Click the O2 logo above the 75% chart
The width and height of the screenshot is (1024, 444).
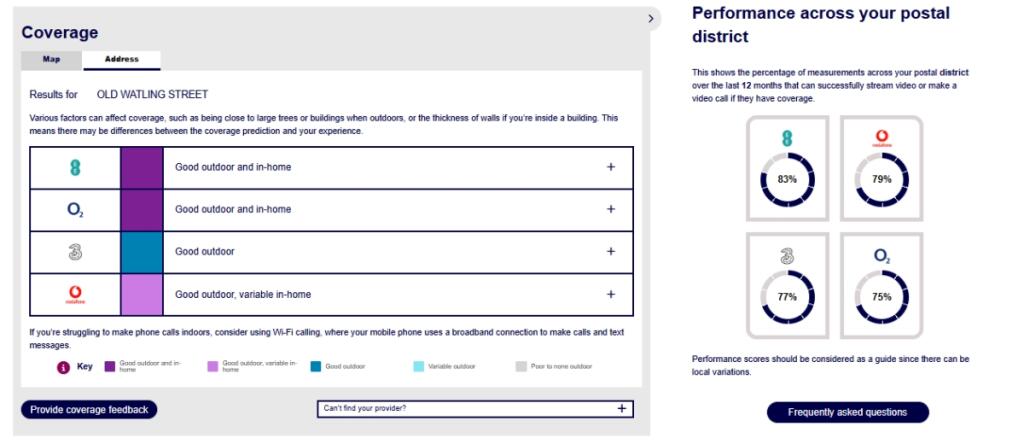coord(882,256)
